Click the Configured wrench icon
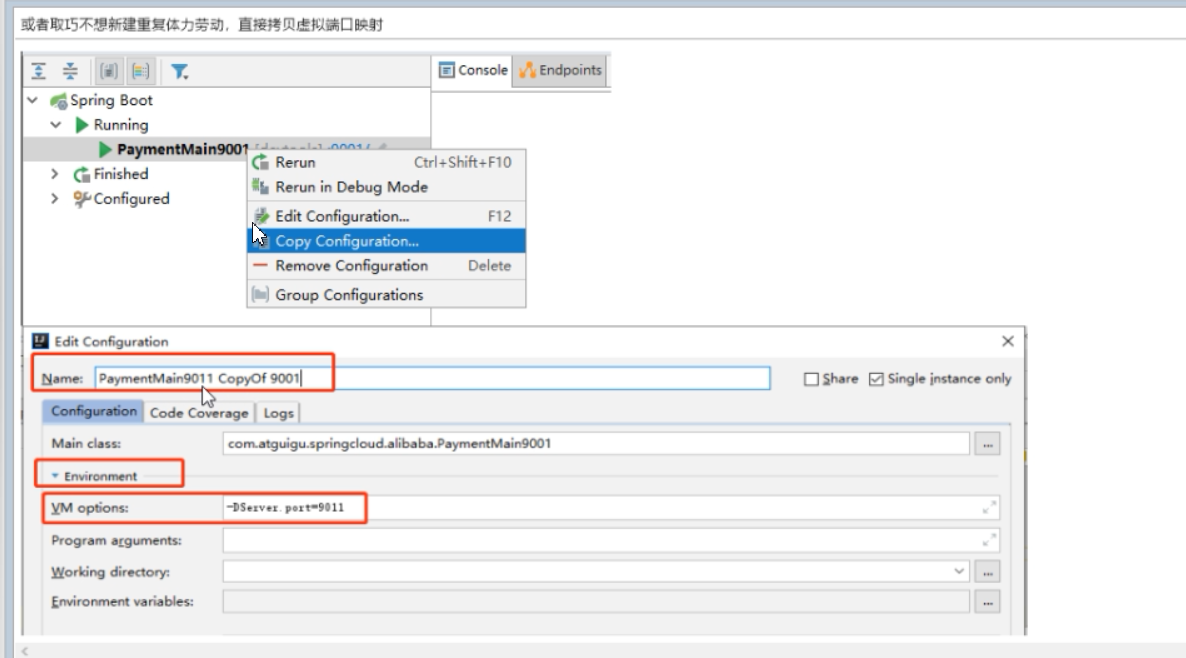This screenshot has height=658, width=1186. 82,199
